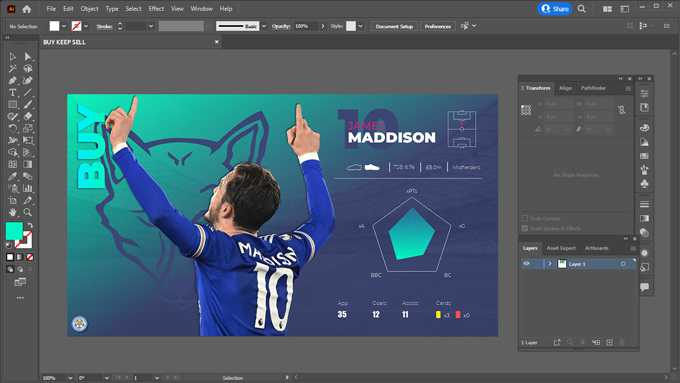Pick the Mesh tool
680x383 pixels.
pyautogui.click(x=13, y=164)
